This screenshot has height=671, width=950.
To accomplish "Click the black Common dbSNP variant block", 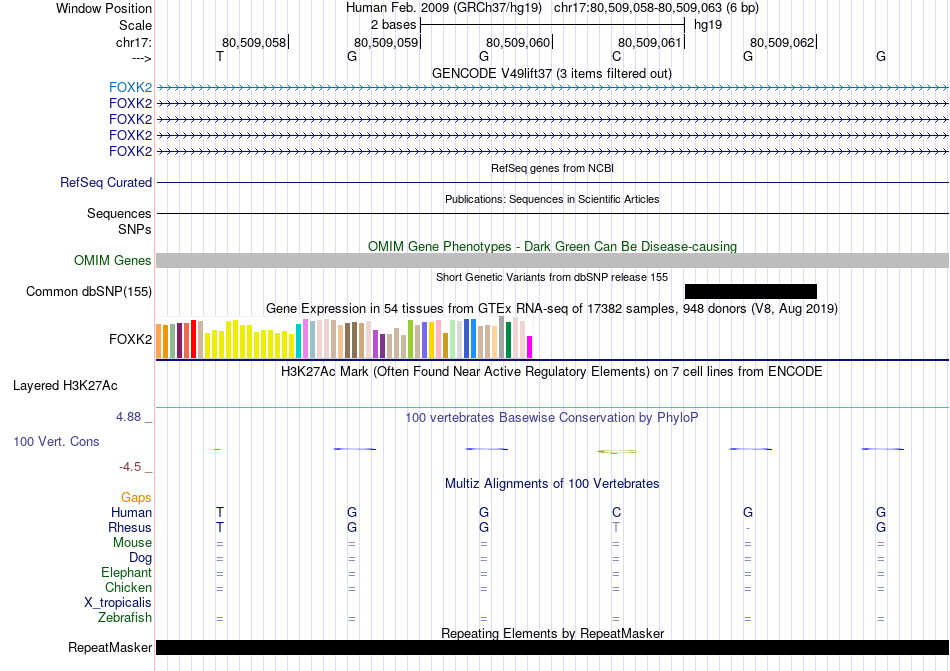I will [x=750, y=291].
